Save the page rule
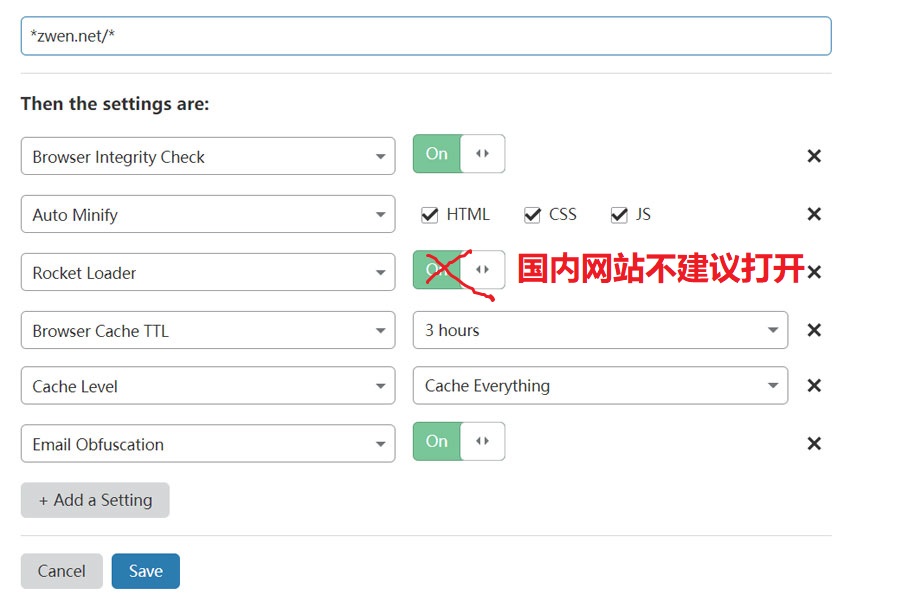The height and width of the screenshot is (595, 900). pyautogui.click(x=146, y=571)
